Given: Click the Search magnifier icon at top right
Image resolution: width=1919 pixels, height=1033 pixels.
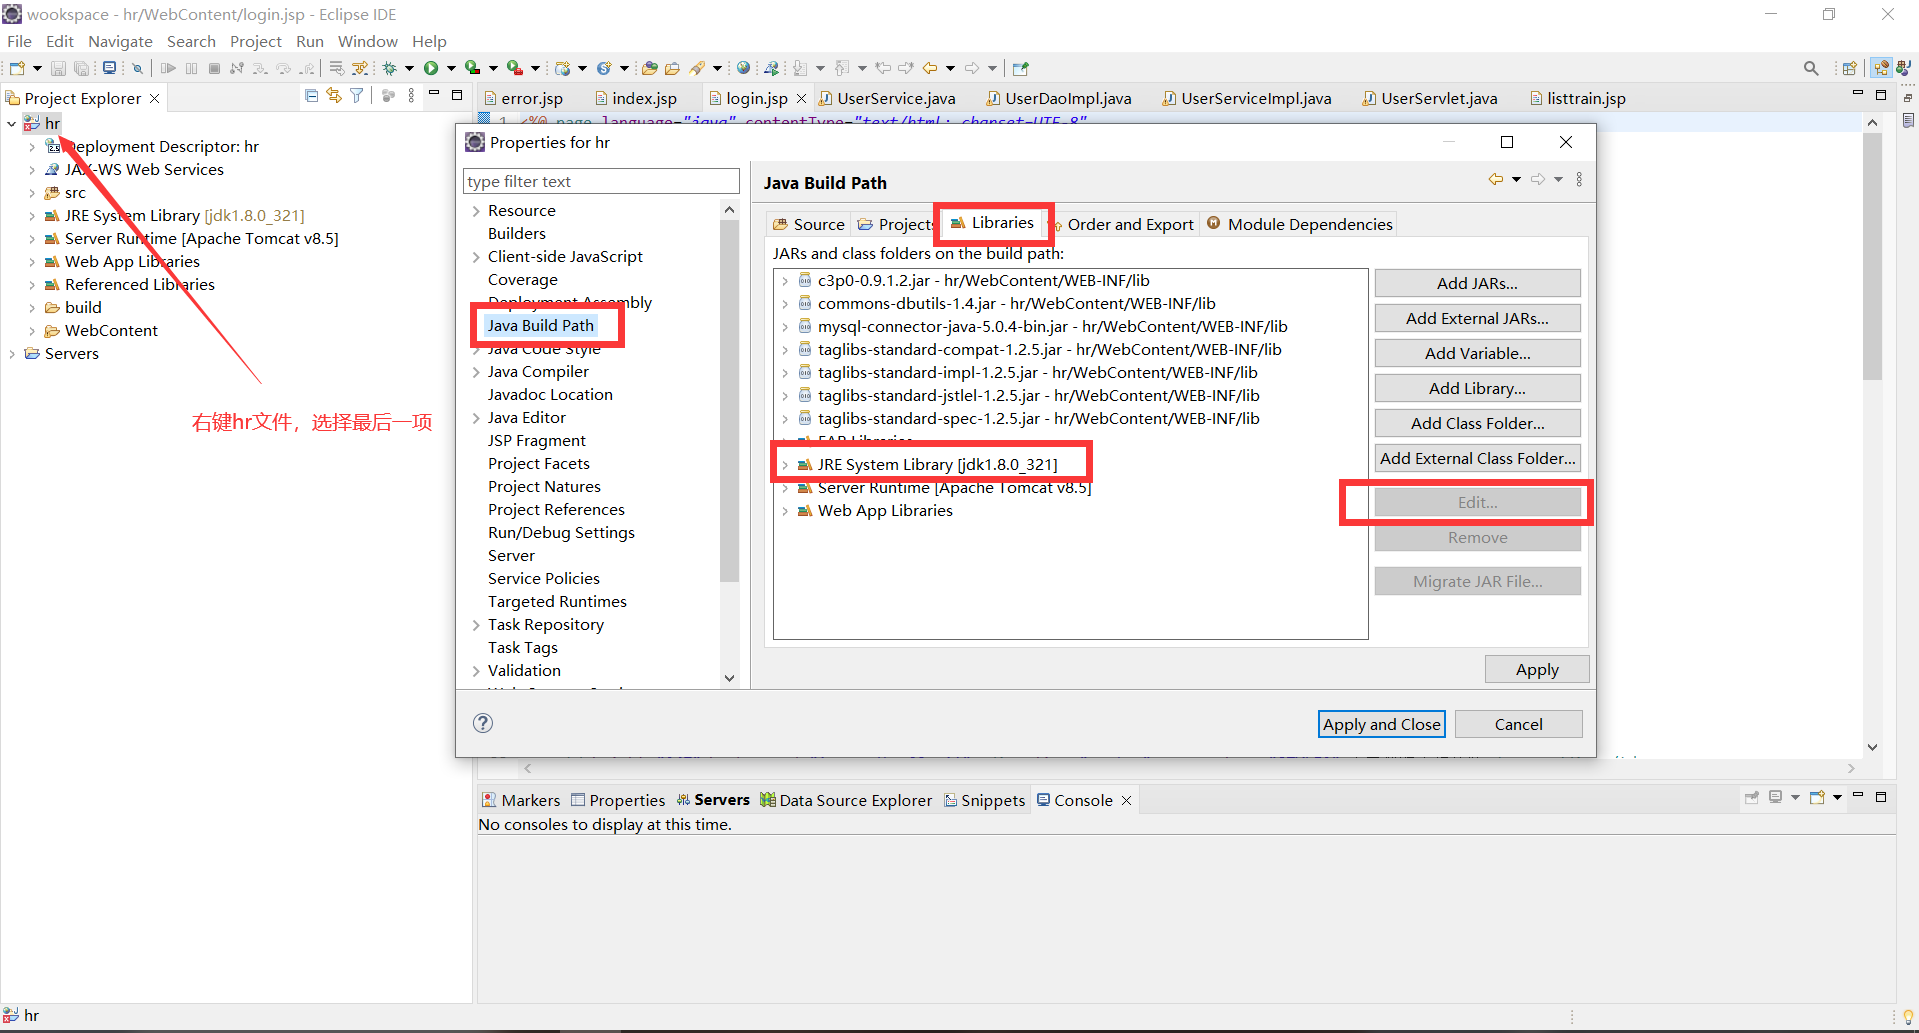Looking at the screenshot, I should [1811, 68].
